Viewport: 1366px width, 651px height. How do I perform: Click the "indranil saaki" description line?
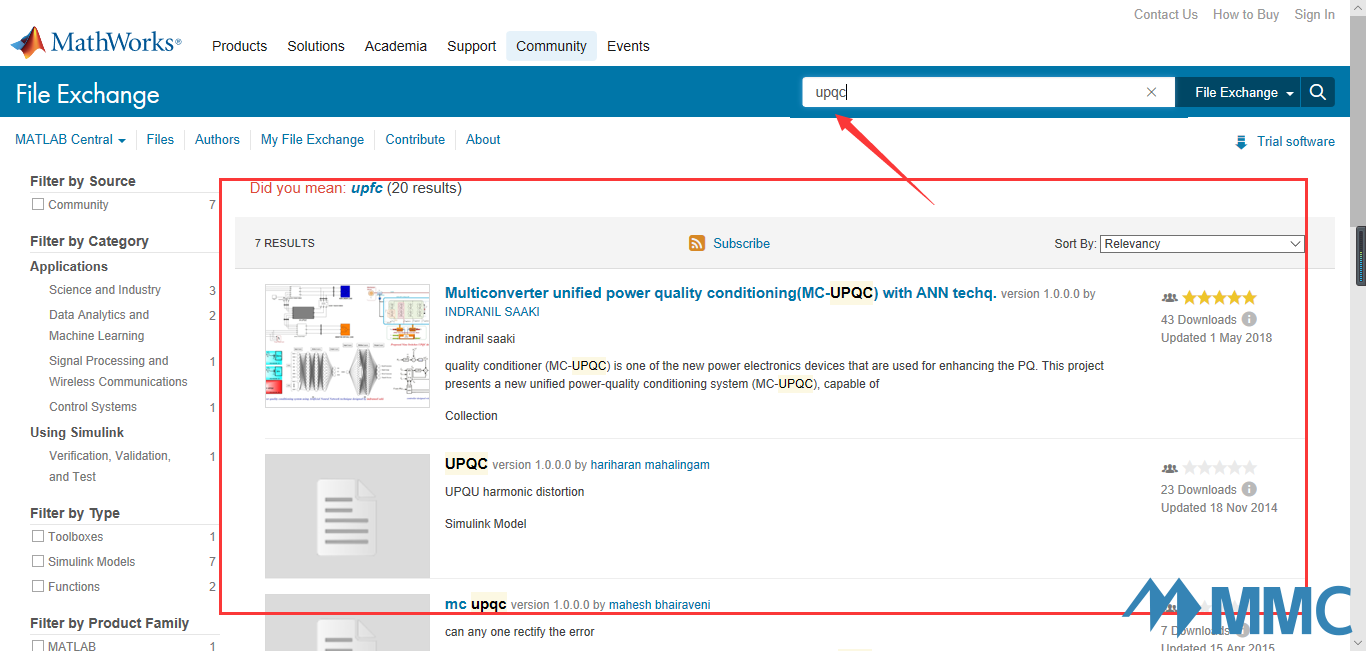click(480, 339)
